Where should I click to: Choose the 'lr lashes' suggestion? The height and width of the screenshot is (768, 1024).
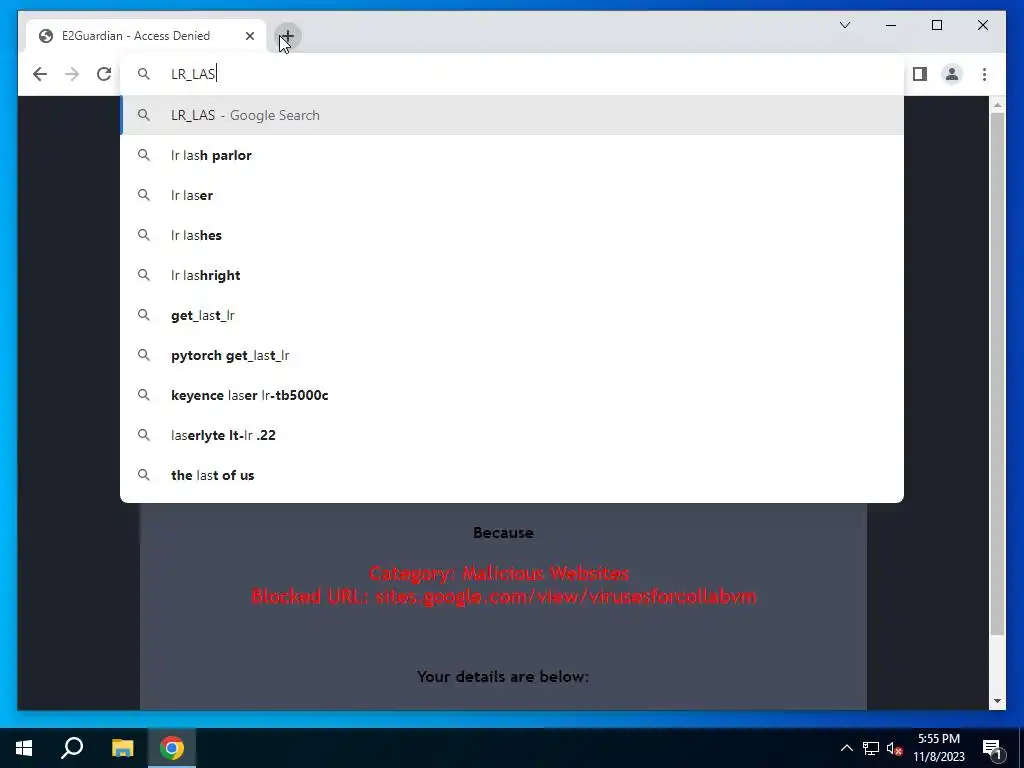pos(512,234)
